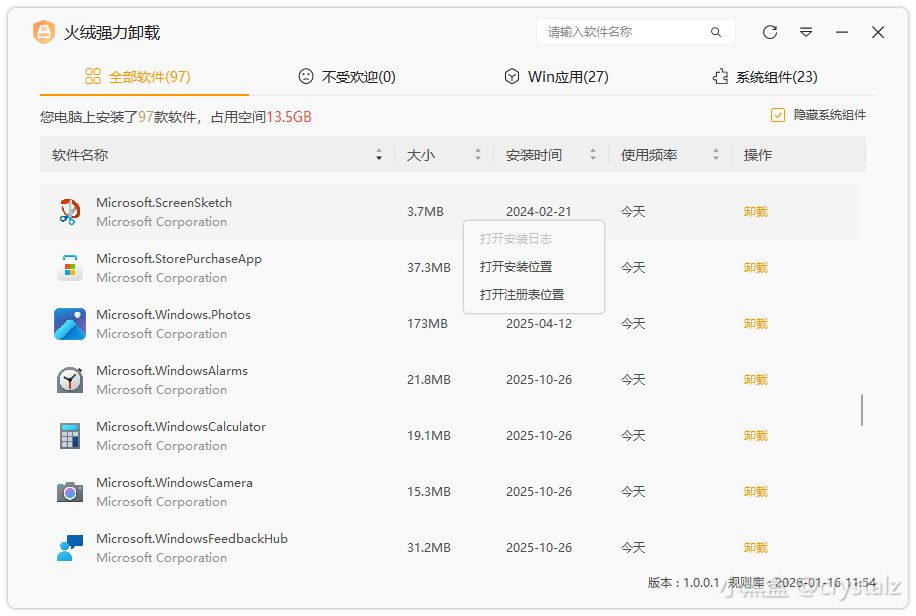Select the Microsoft.WindowsCamera name text

pos(175,483)
